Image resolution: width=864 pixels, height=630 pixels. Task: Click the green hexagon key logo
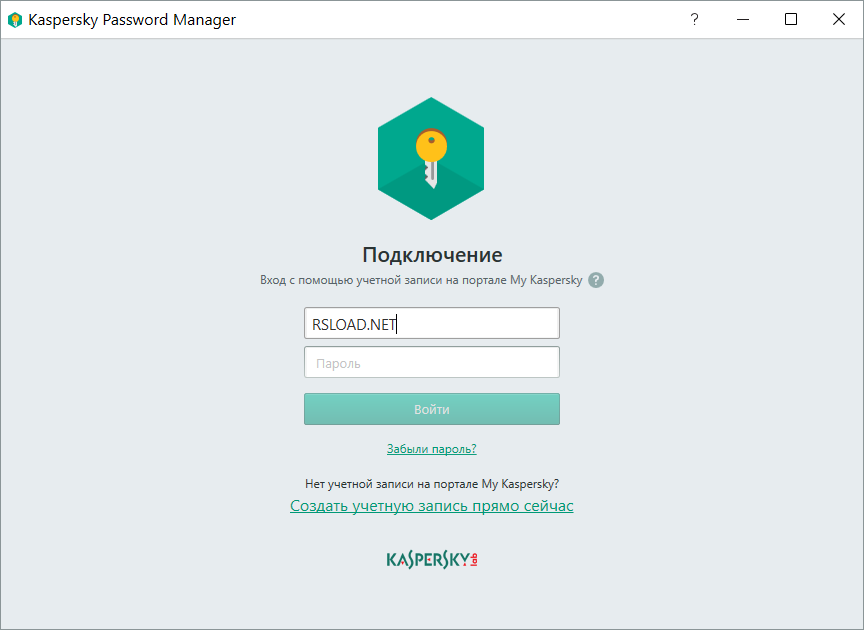click(431, 159)
